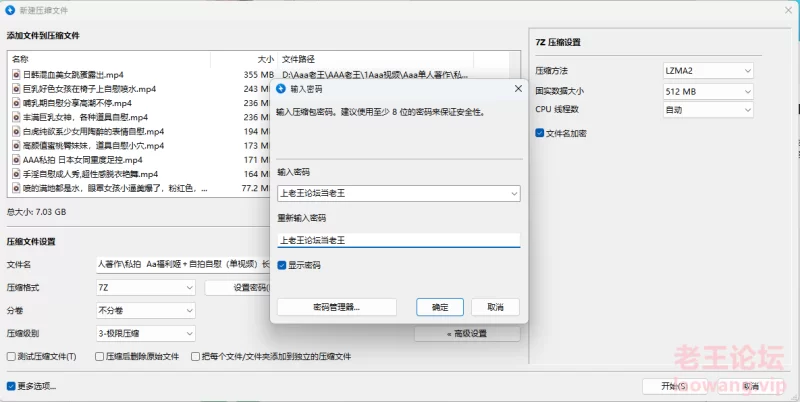This screenshot has height=402, width=800.
Task: Enable 测试压缩文件(T) option
Action: (x=11, y=357)
